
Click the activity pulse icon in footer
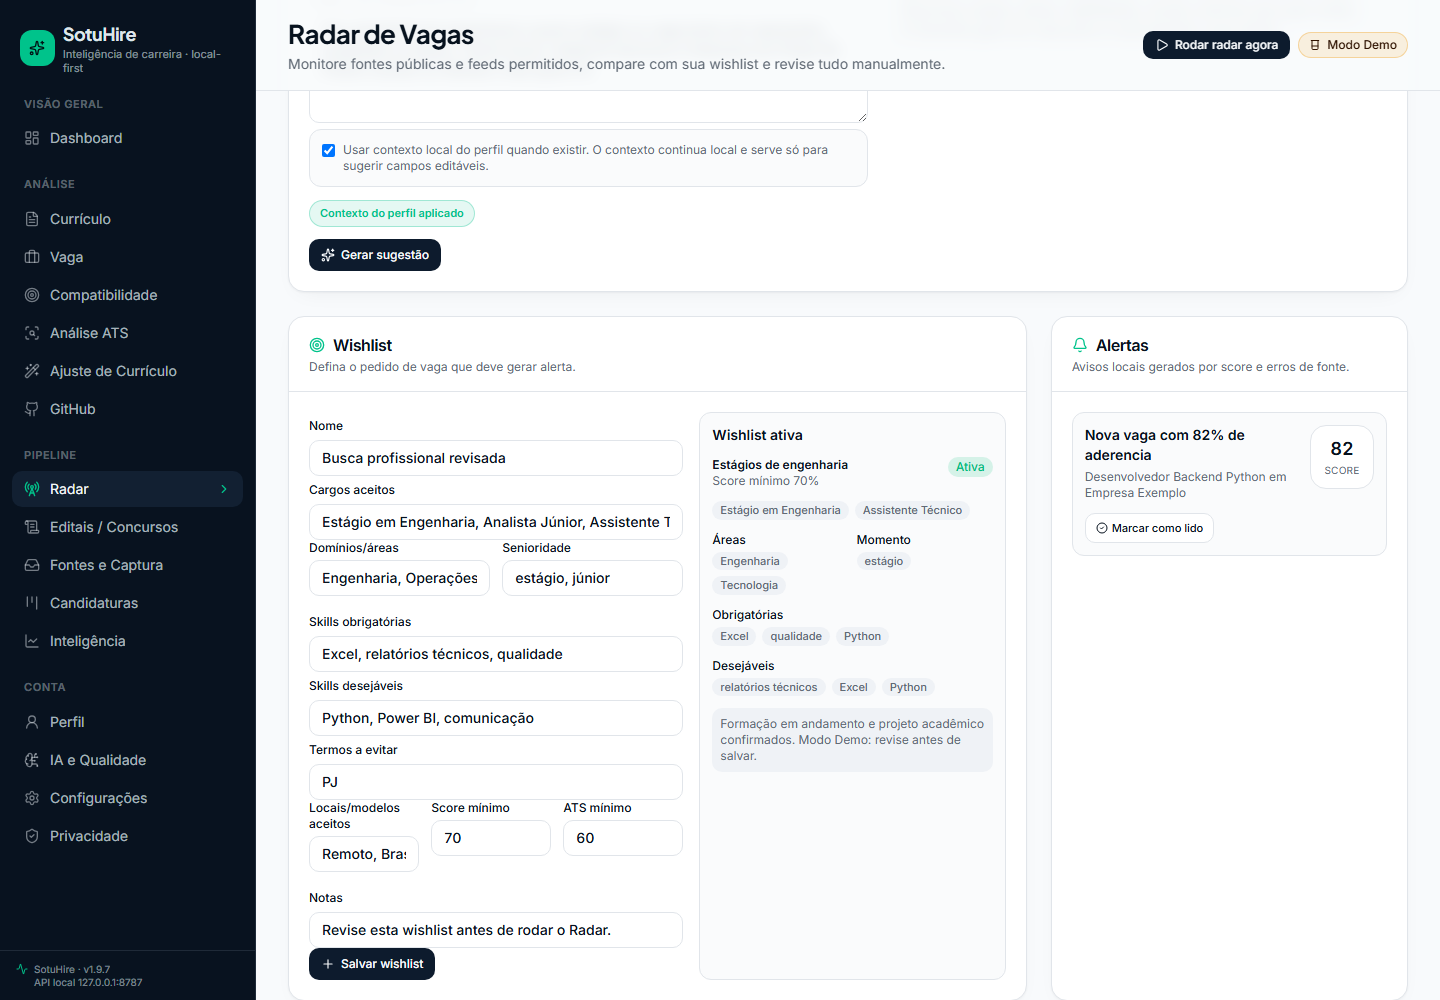[x=22, y=969]
